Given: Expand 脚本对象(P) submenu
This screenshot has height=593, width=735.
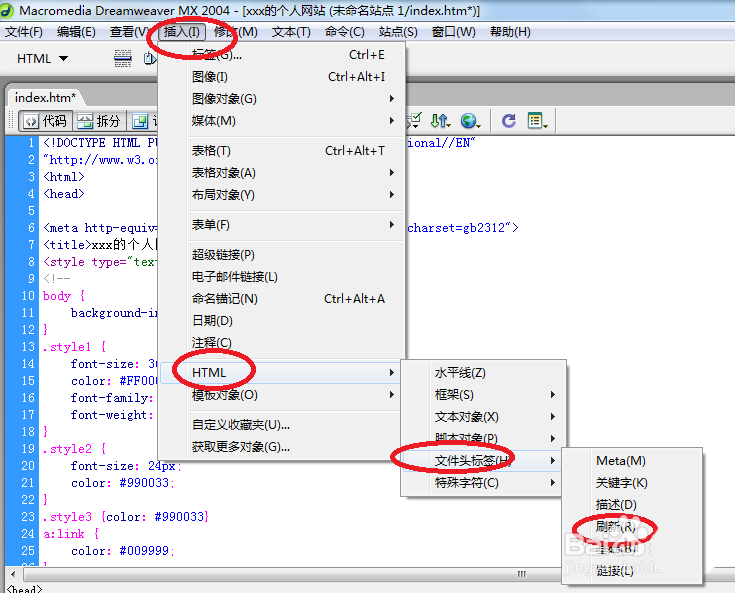Looking at the screenshot, I should 483,438.
